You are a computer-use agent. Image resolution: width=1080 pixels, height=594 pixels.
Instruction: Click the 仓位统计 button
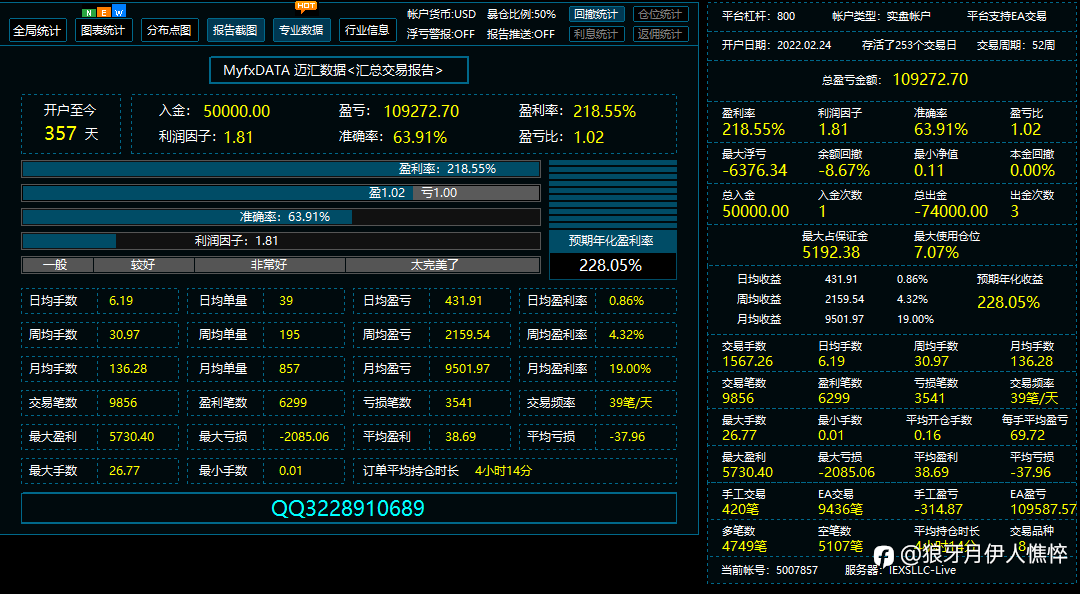660,14
